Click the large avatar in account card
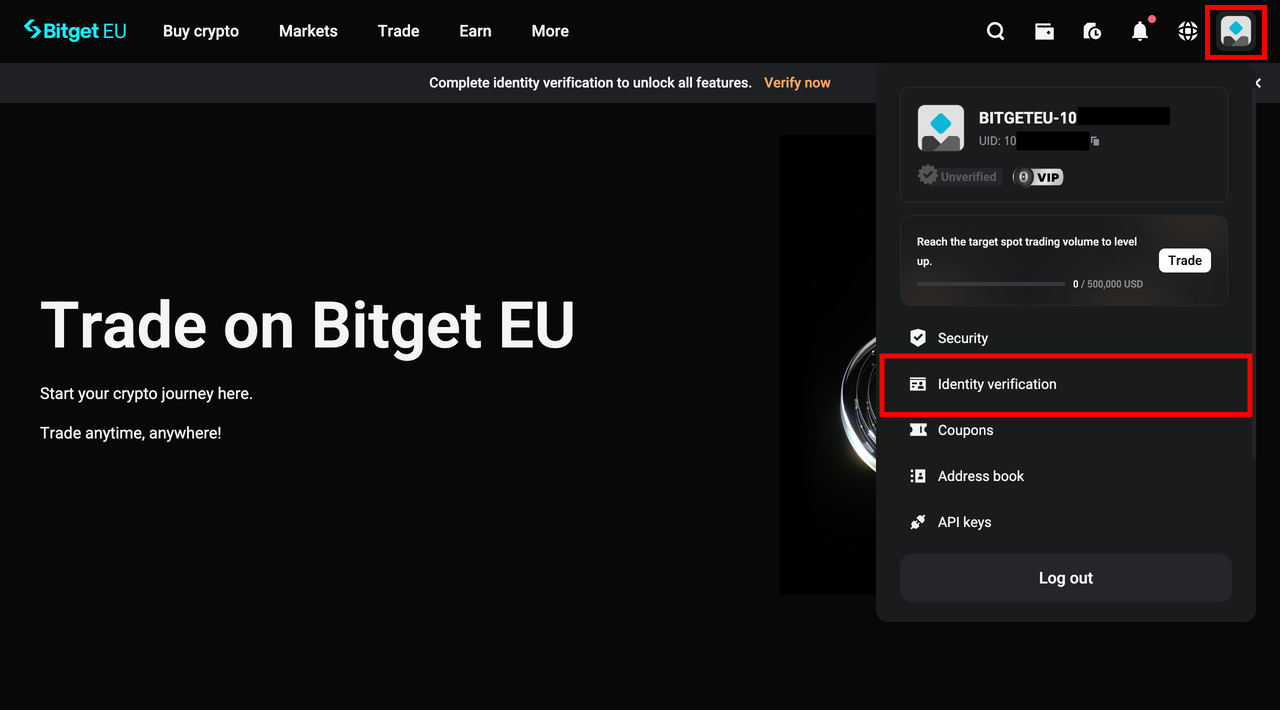1280x710 pixels. tap(941, 128)
